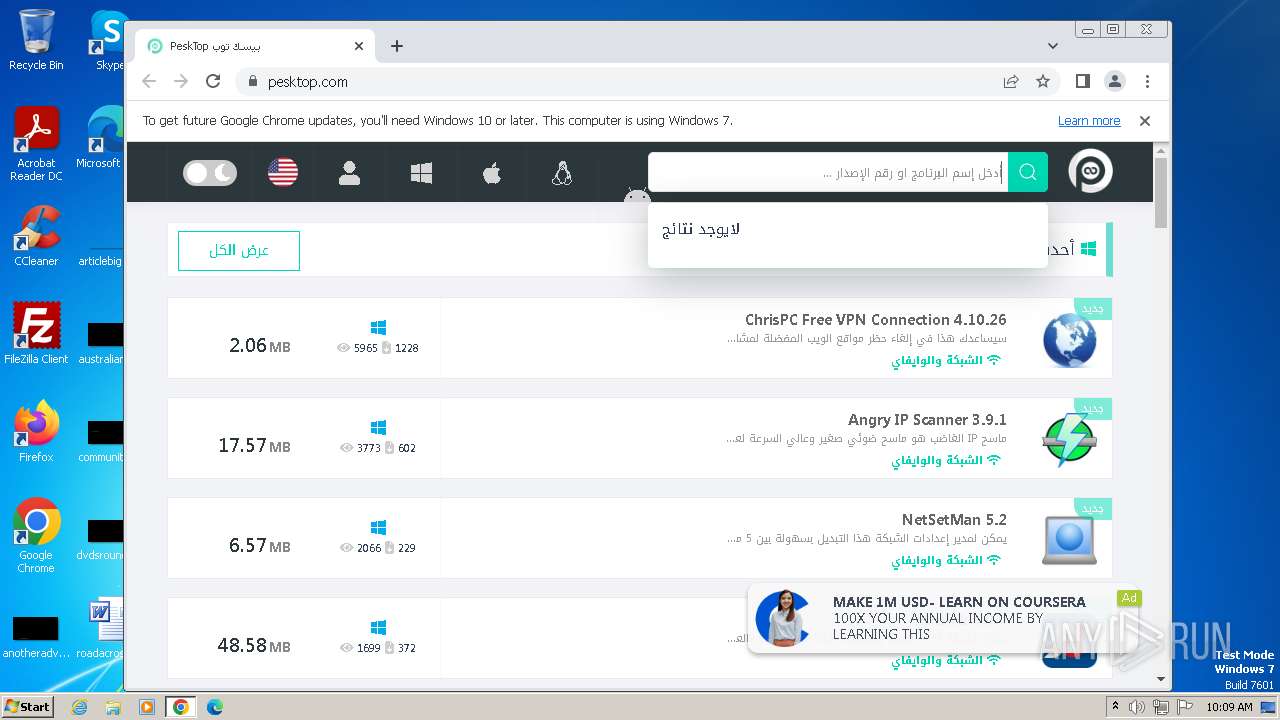Image resolution: width=1280 pixels, height=720 pixels.
Task: Open the user account icon in the header
Action: pyautogui.click(x=349, y=173)
